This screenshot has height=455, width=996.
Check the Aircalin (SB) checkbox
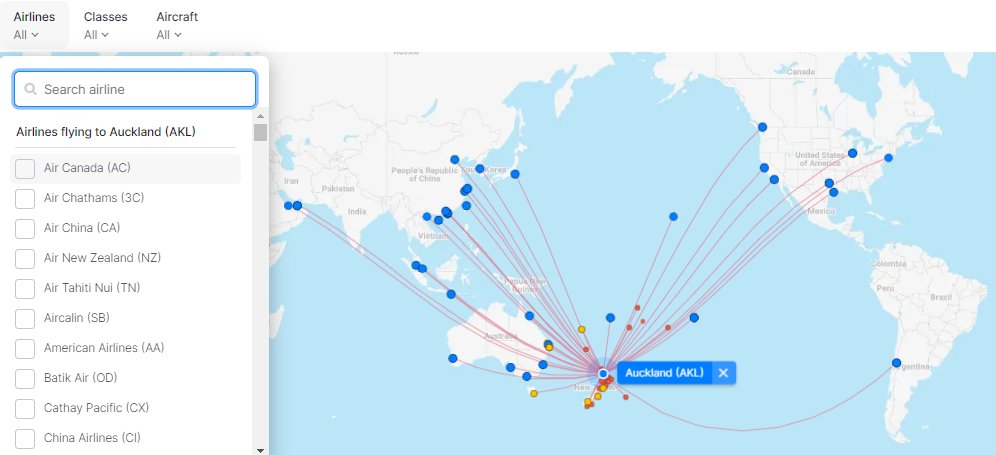click(25, 318)
